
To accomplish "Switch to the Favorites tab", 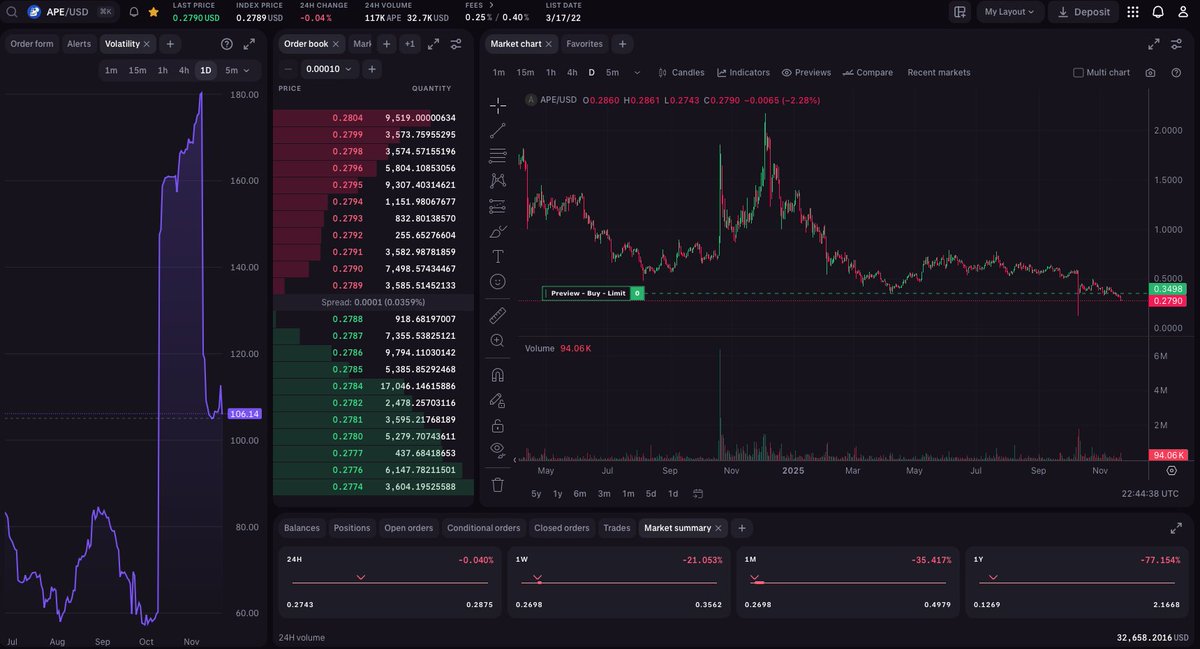I will 584,44.
